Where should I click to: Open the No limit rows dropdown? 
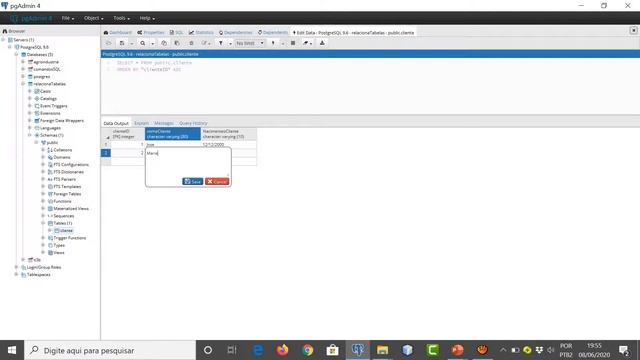point(250,43)
